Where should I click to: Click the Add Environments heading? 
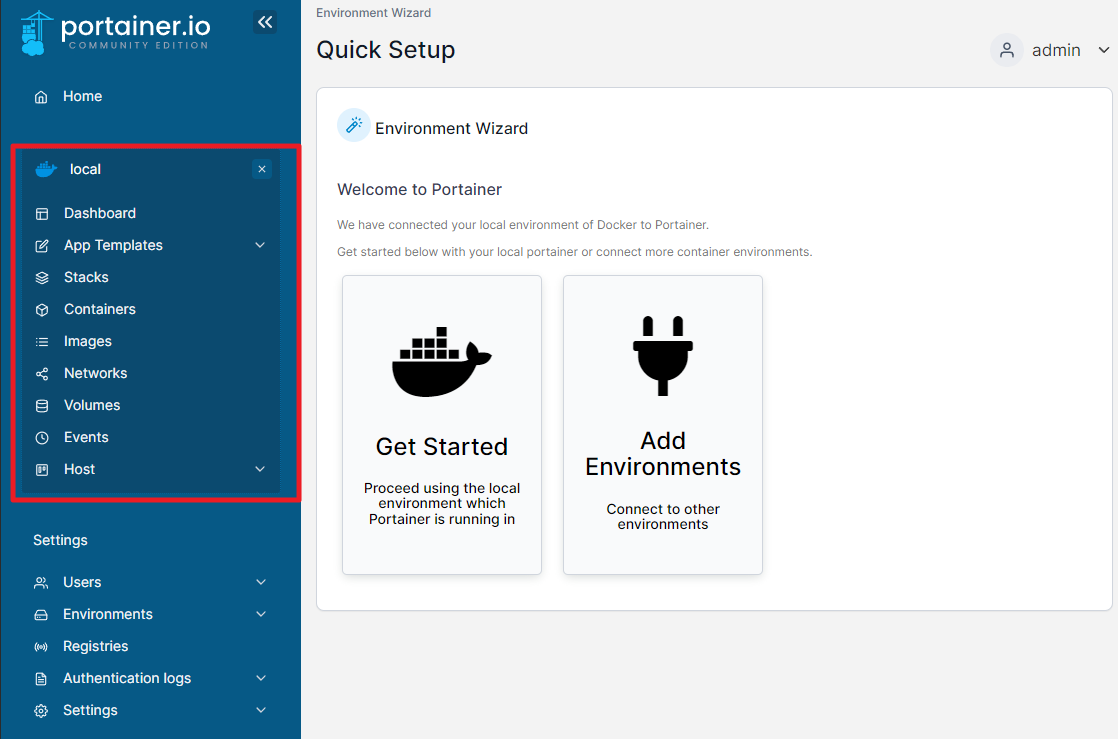pos(663,454)
